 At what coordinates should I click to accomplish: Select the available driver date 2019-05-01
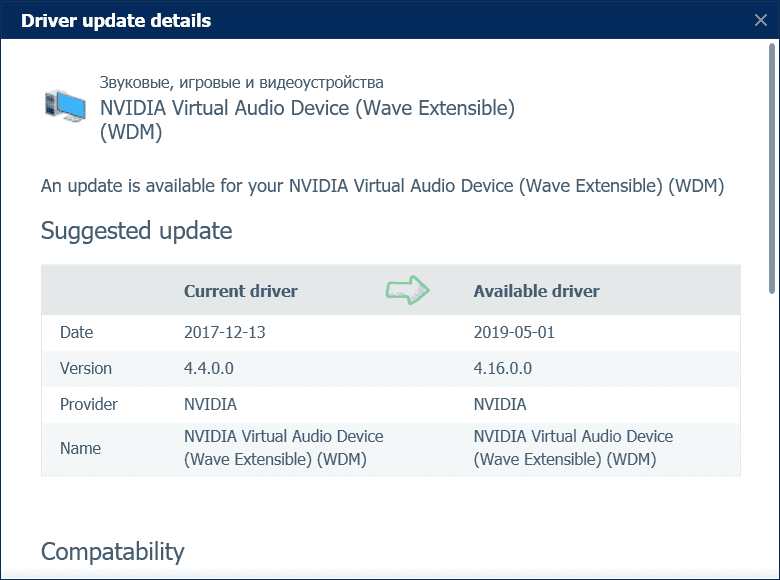[514, 332]
